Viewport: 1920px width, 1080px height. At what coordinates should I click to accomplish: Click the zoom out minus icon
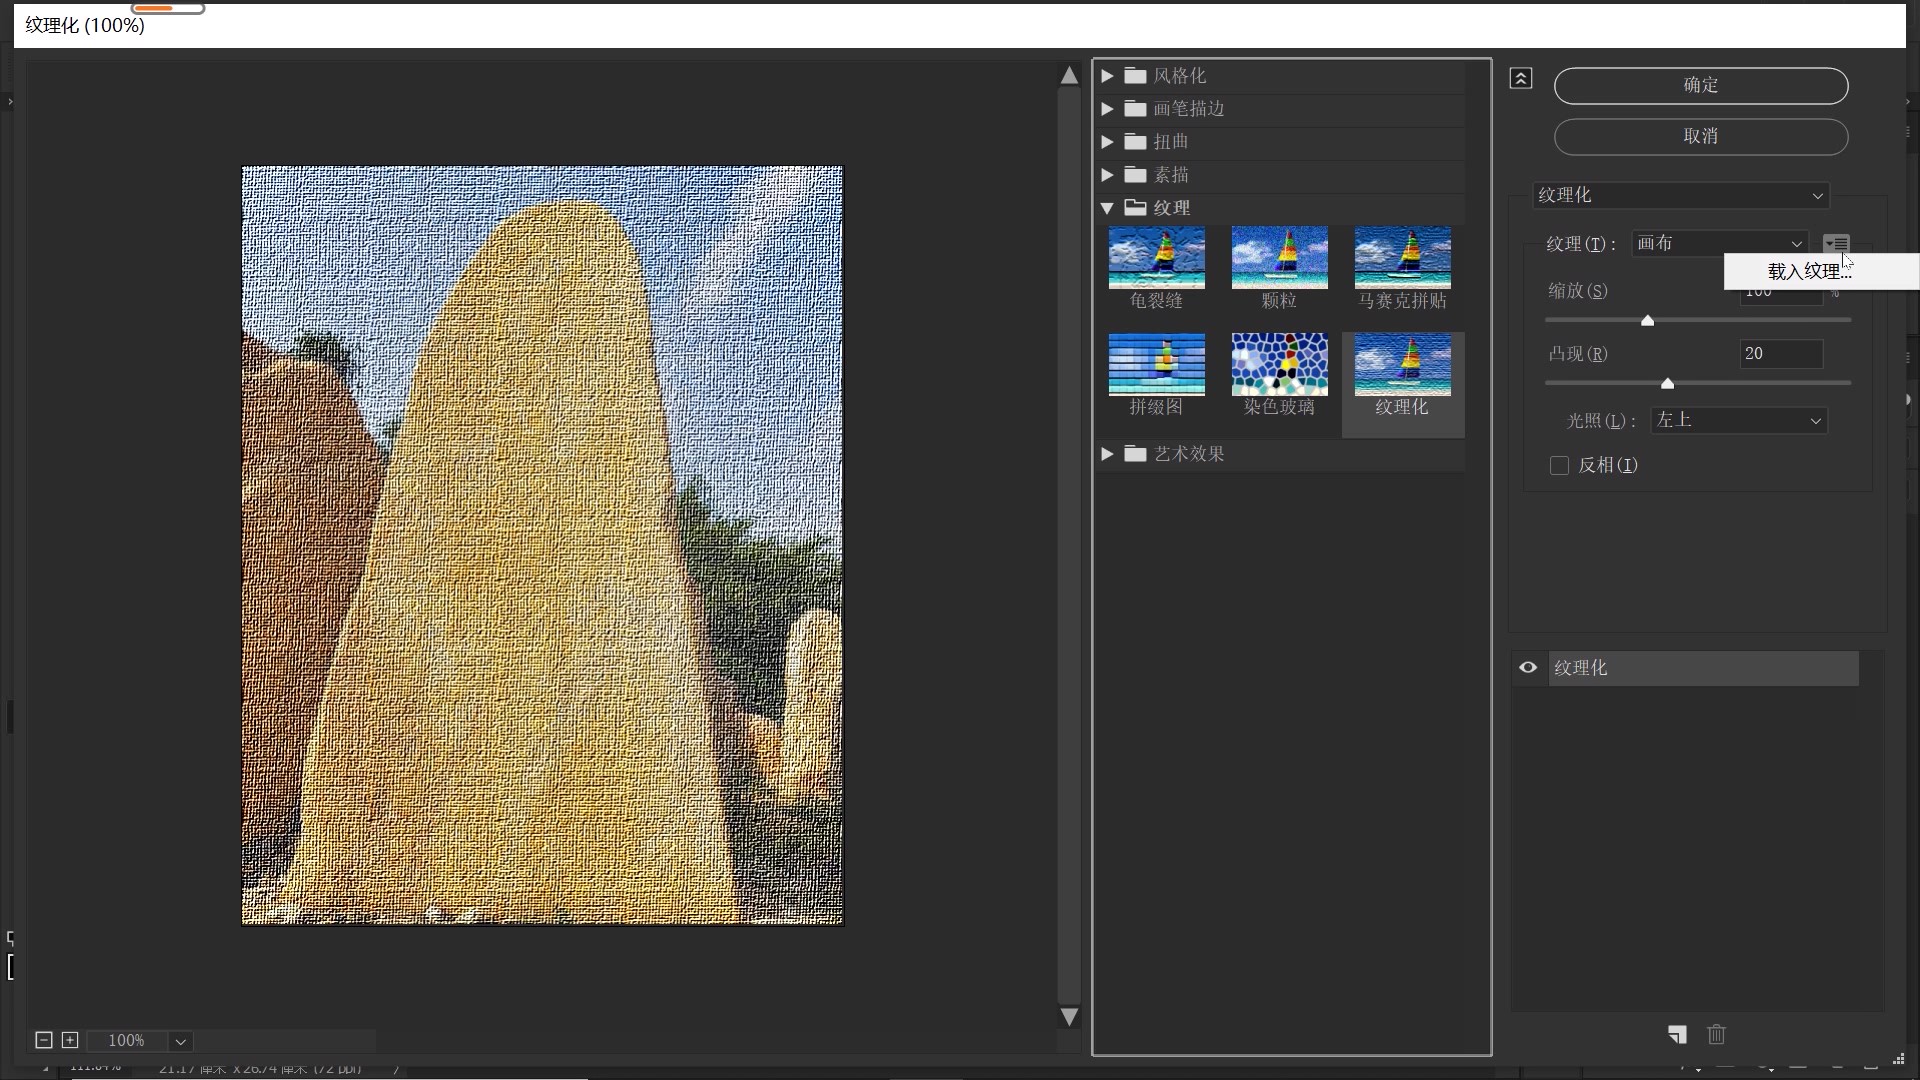[x=44, y=1040]
